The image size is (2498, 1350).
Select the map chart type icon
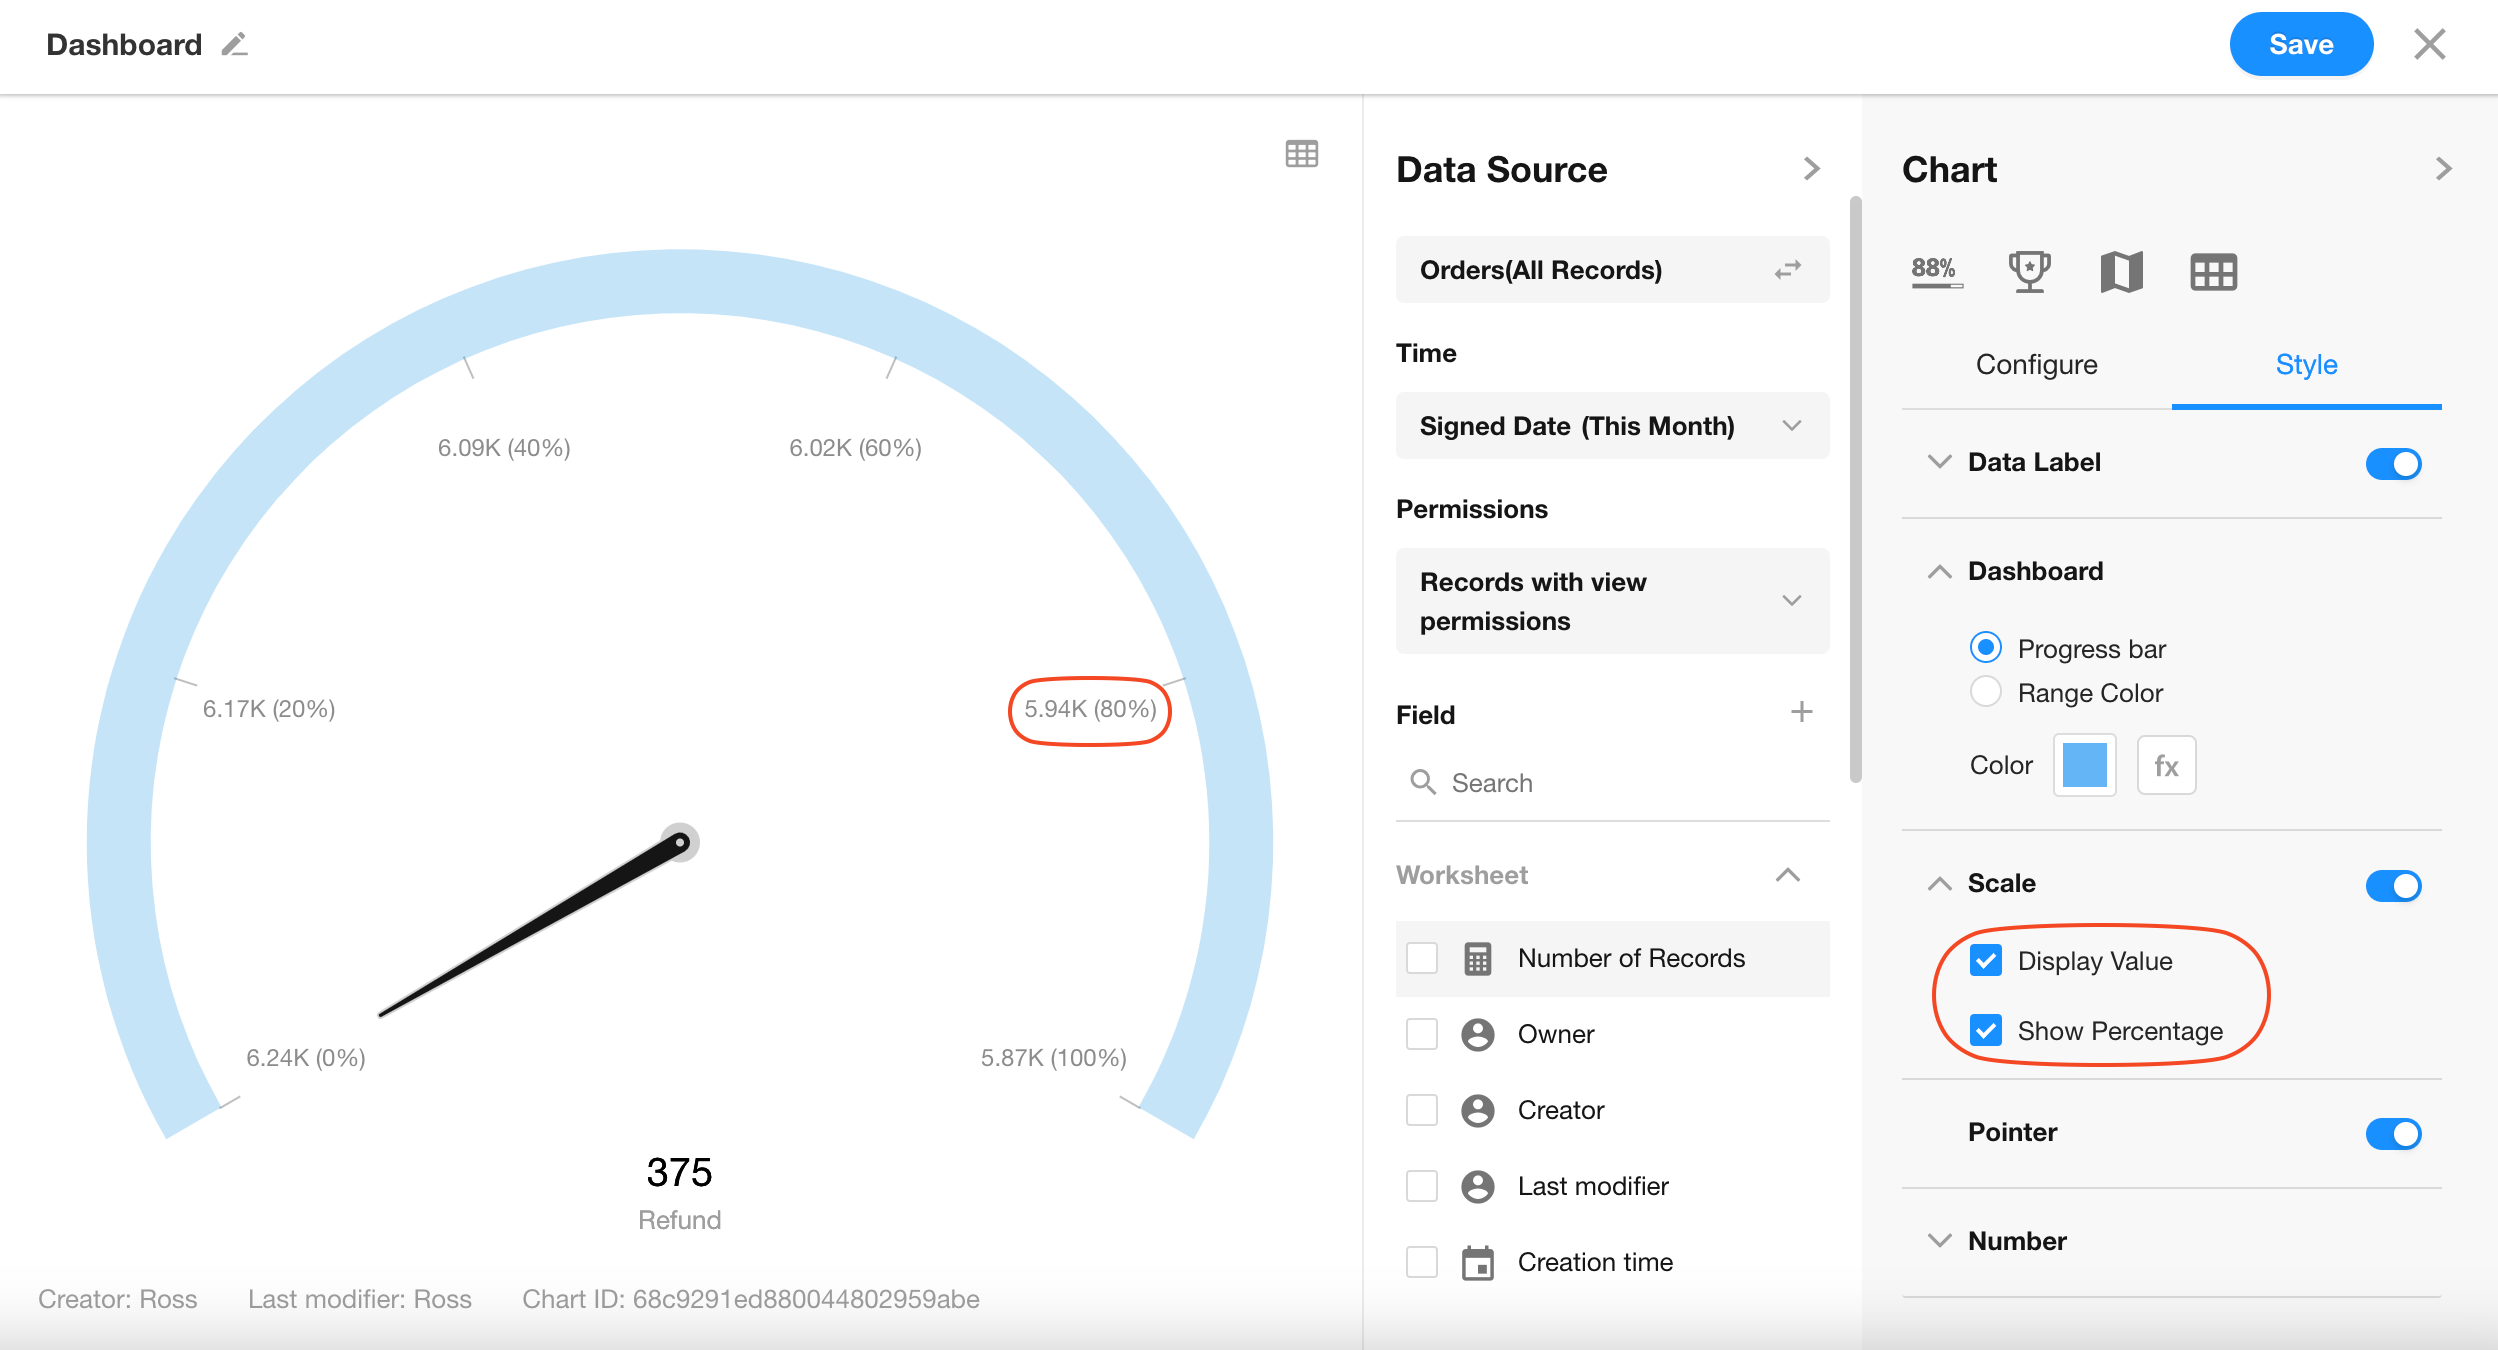[x=2121, y=271]
